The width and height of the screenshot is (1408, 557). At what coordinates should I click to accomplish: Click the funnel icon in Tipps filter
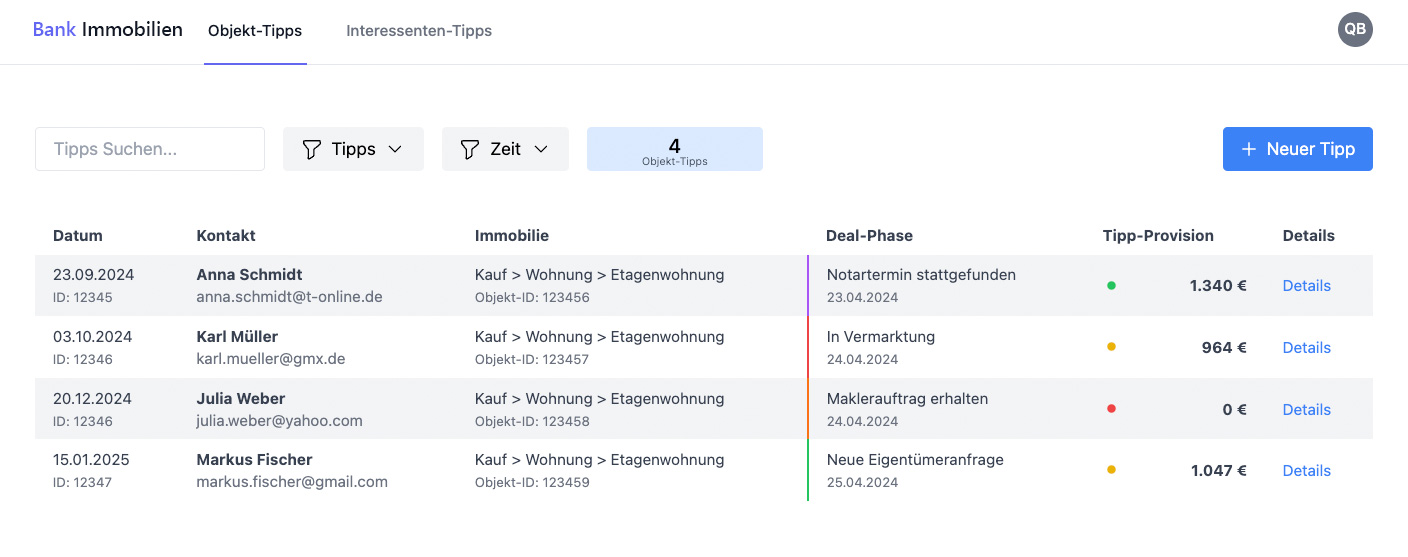click(312, 149)
